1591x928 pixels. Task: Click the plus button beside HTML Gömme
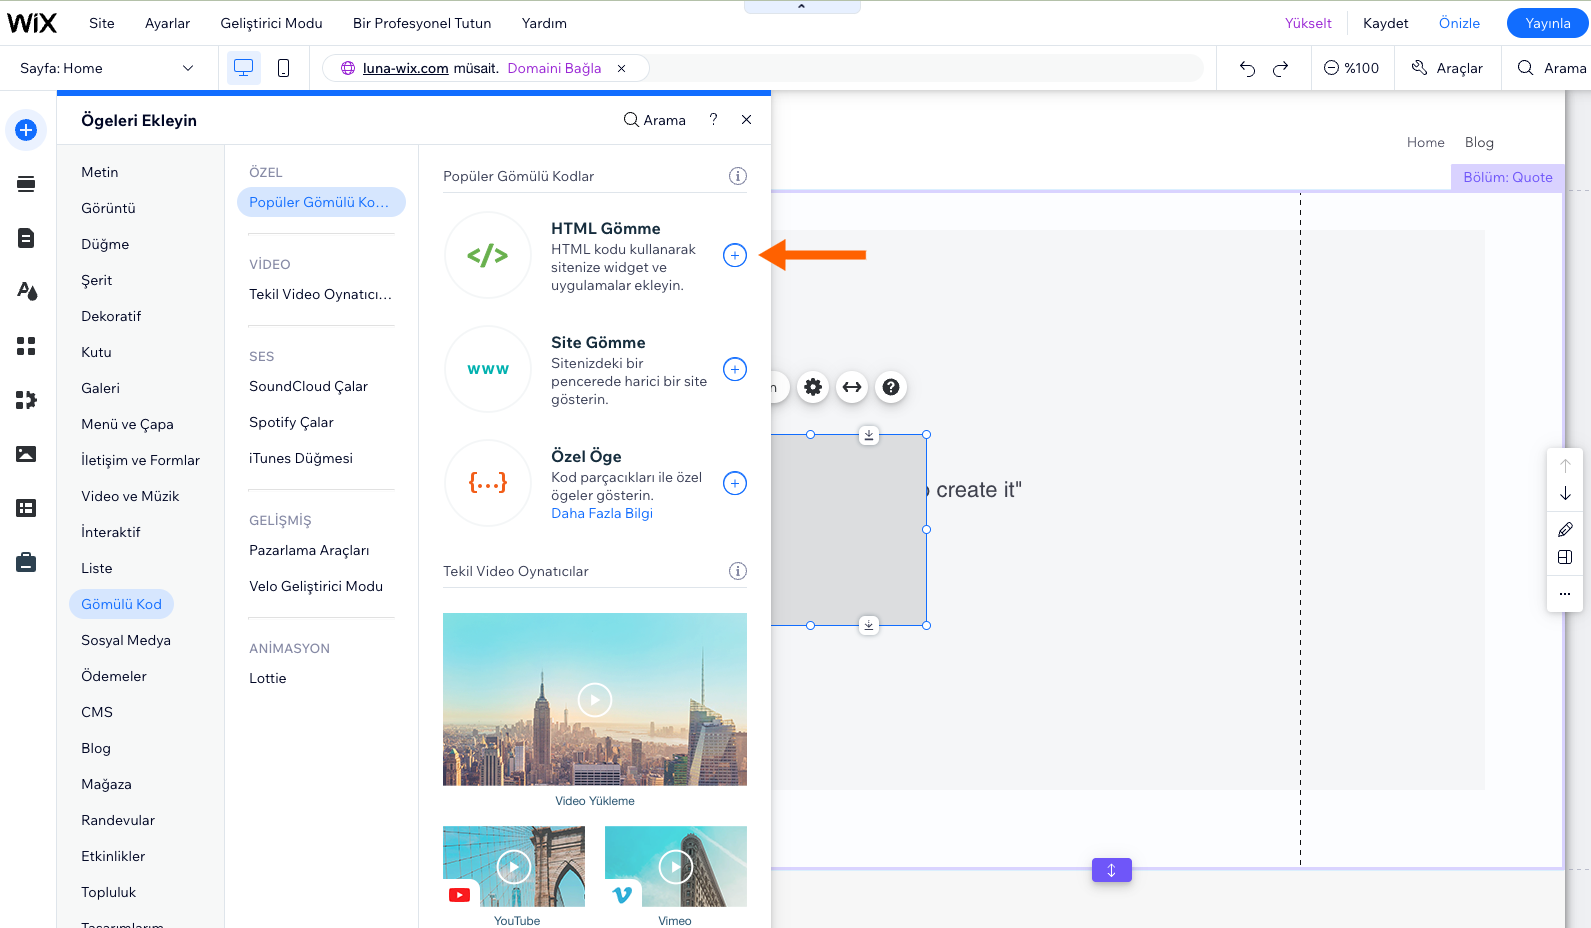tap(734, 255)
